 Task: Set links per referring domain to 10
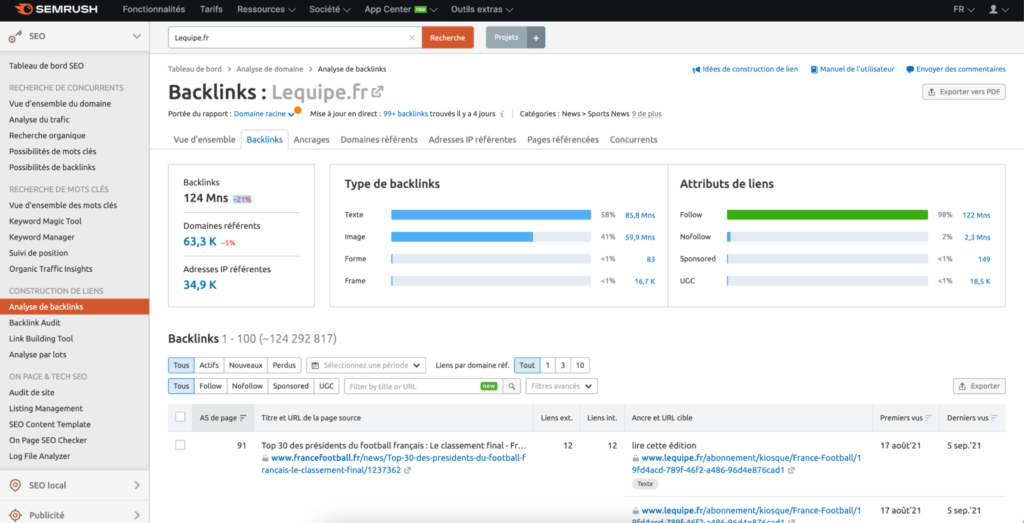click(579, 365)
